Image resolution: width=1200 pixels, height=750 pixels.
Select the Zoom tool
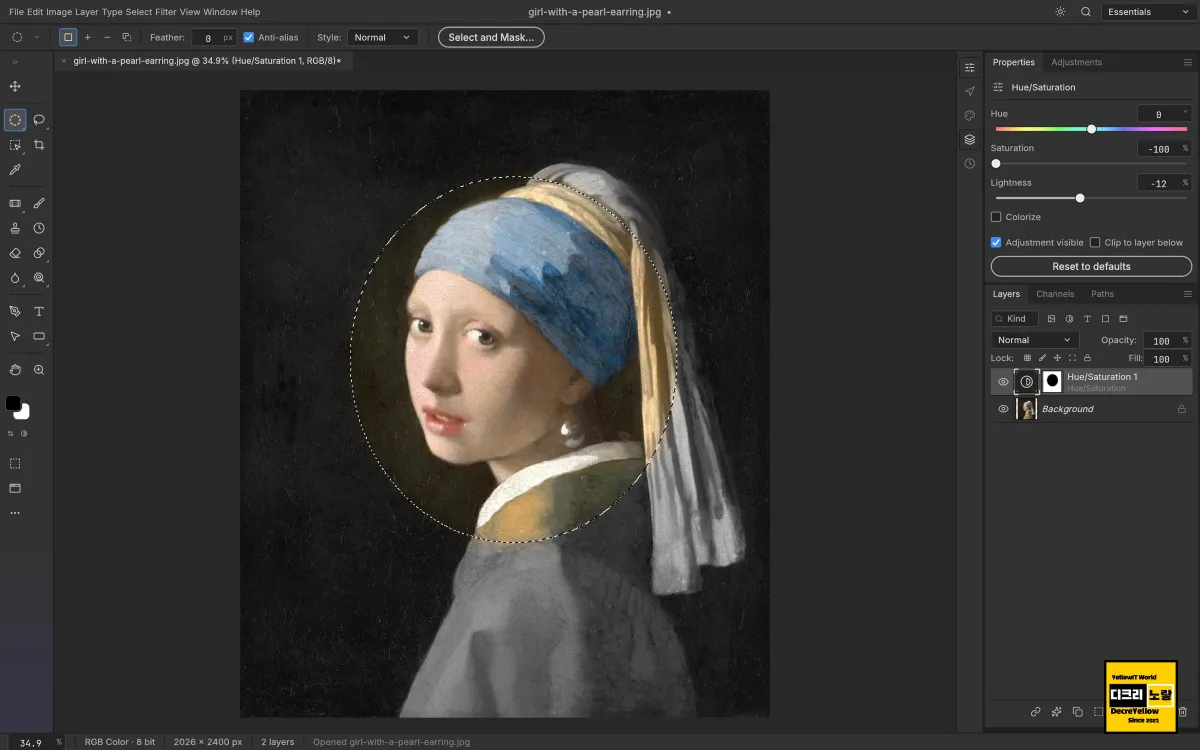coord(39,369)
